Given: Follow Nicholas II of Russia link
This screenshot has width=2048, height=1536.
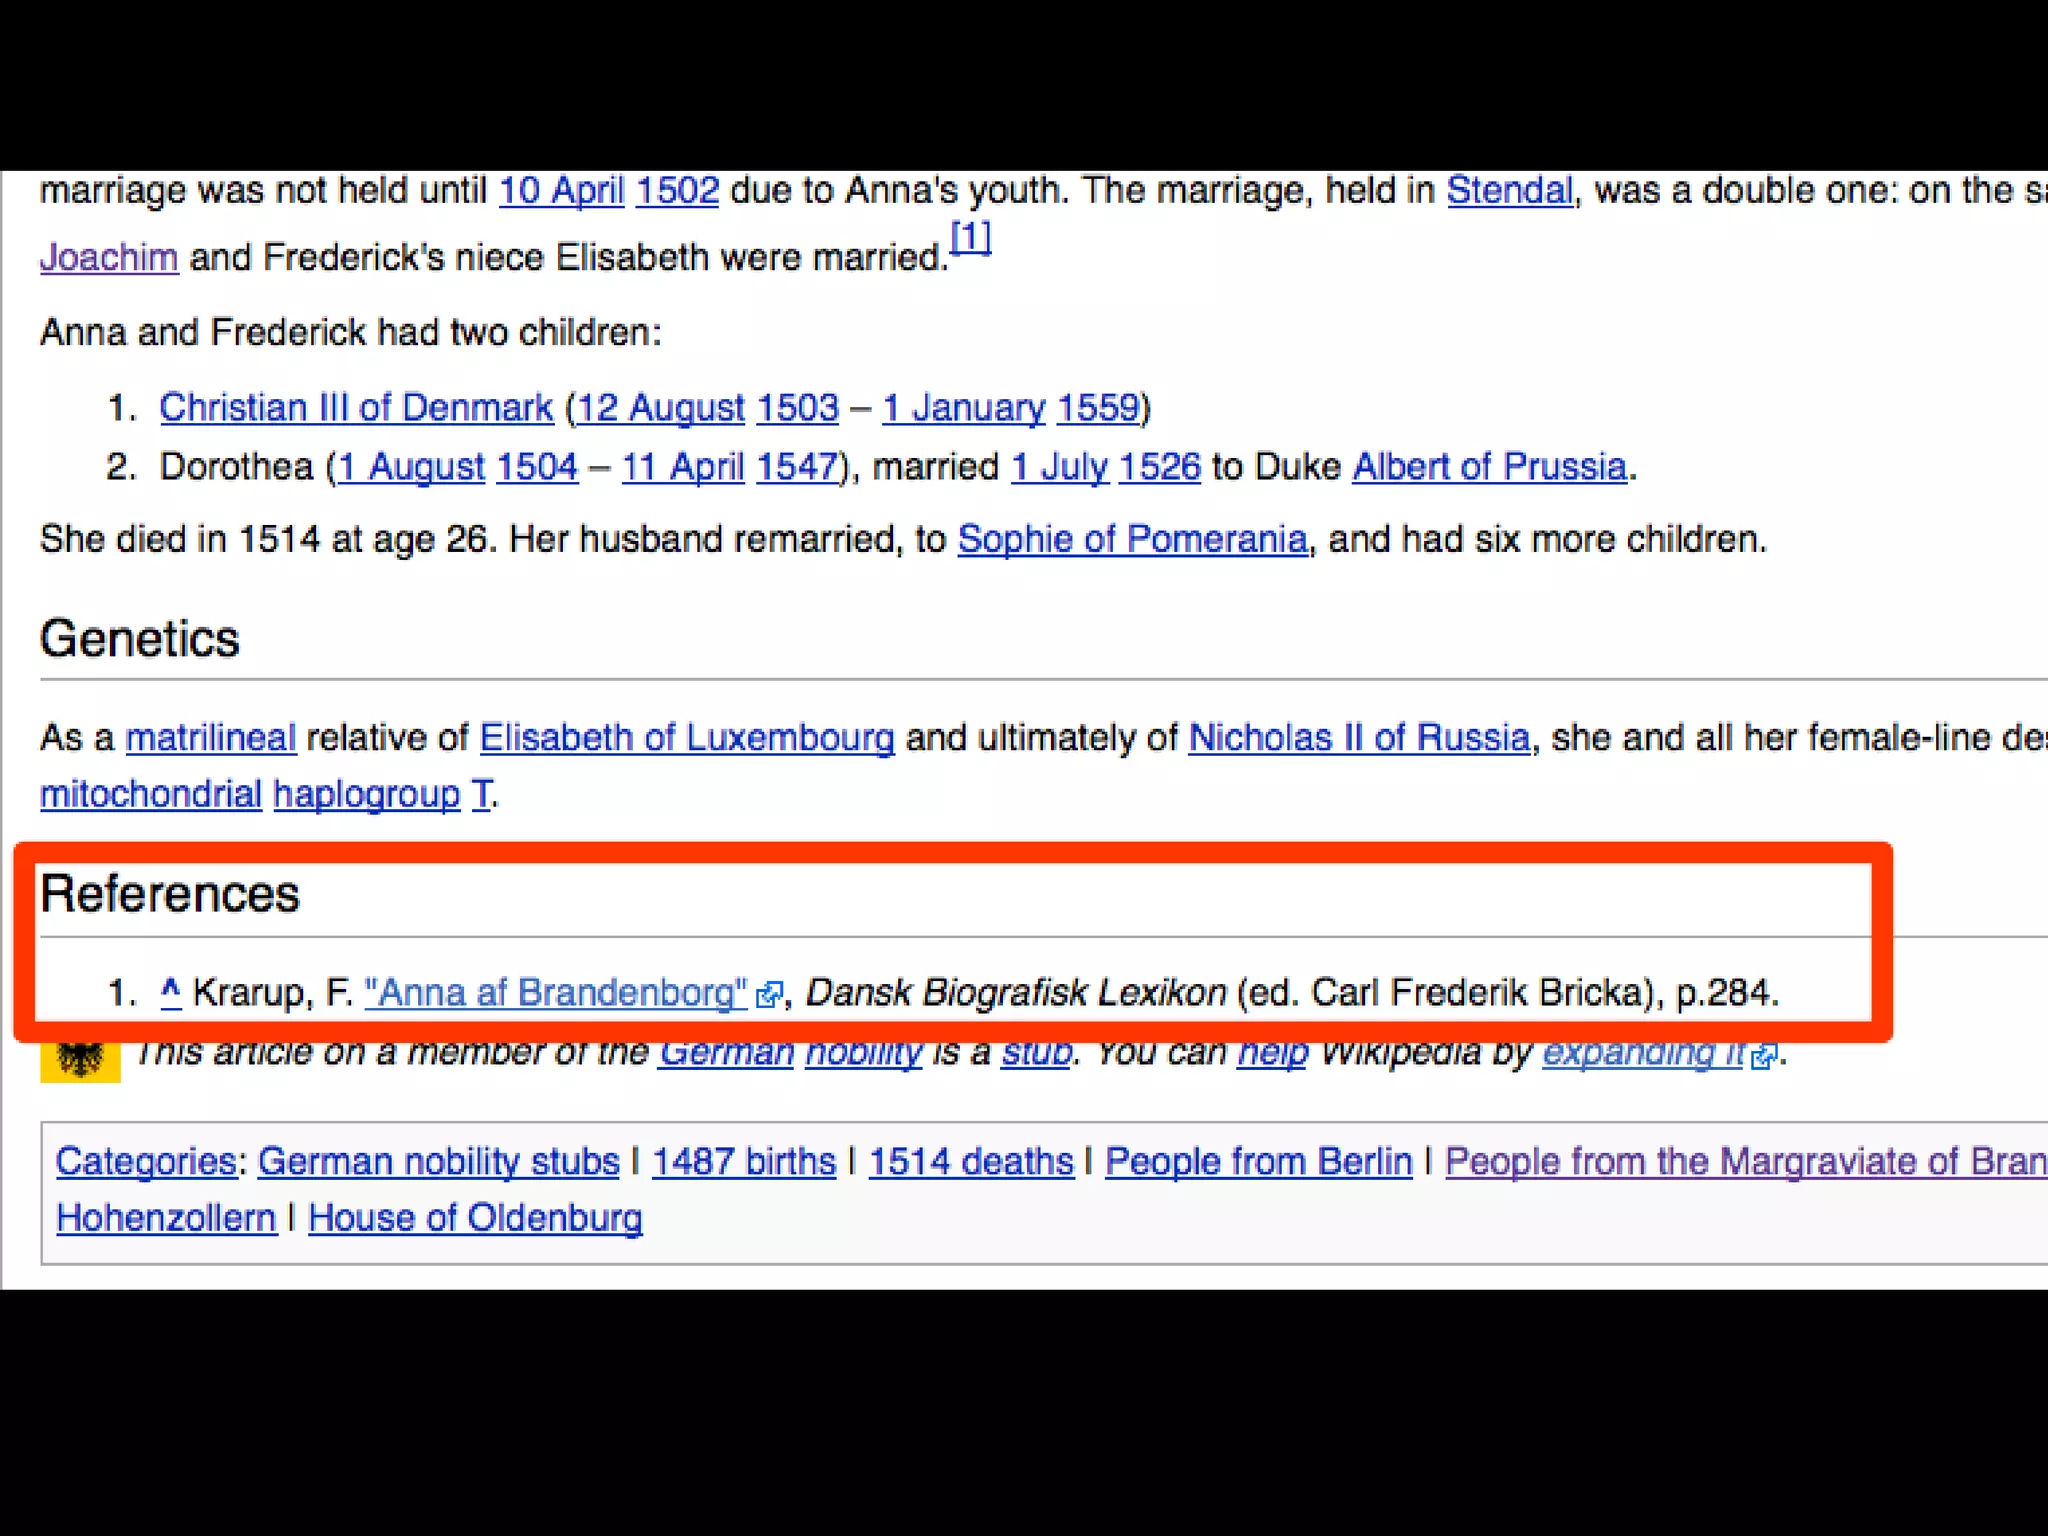Looking at the screenshot, I should (1359, 738).
